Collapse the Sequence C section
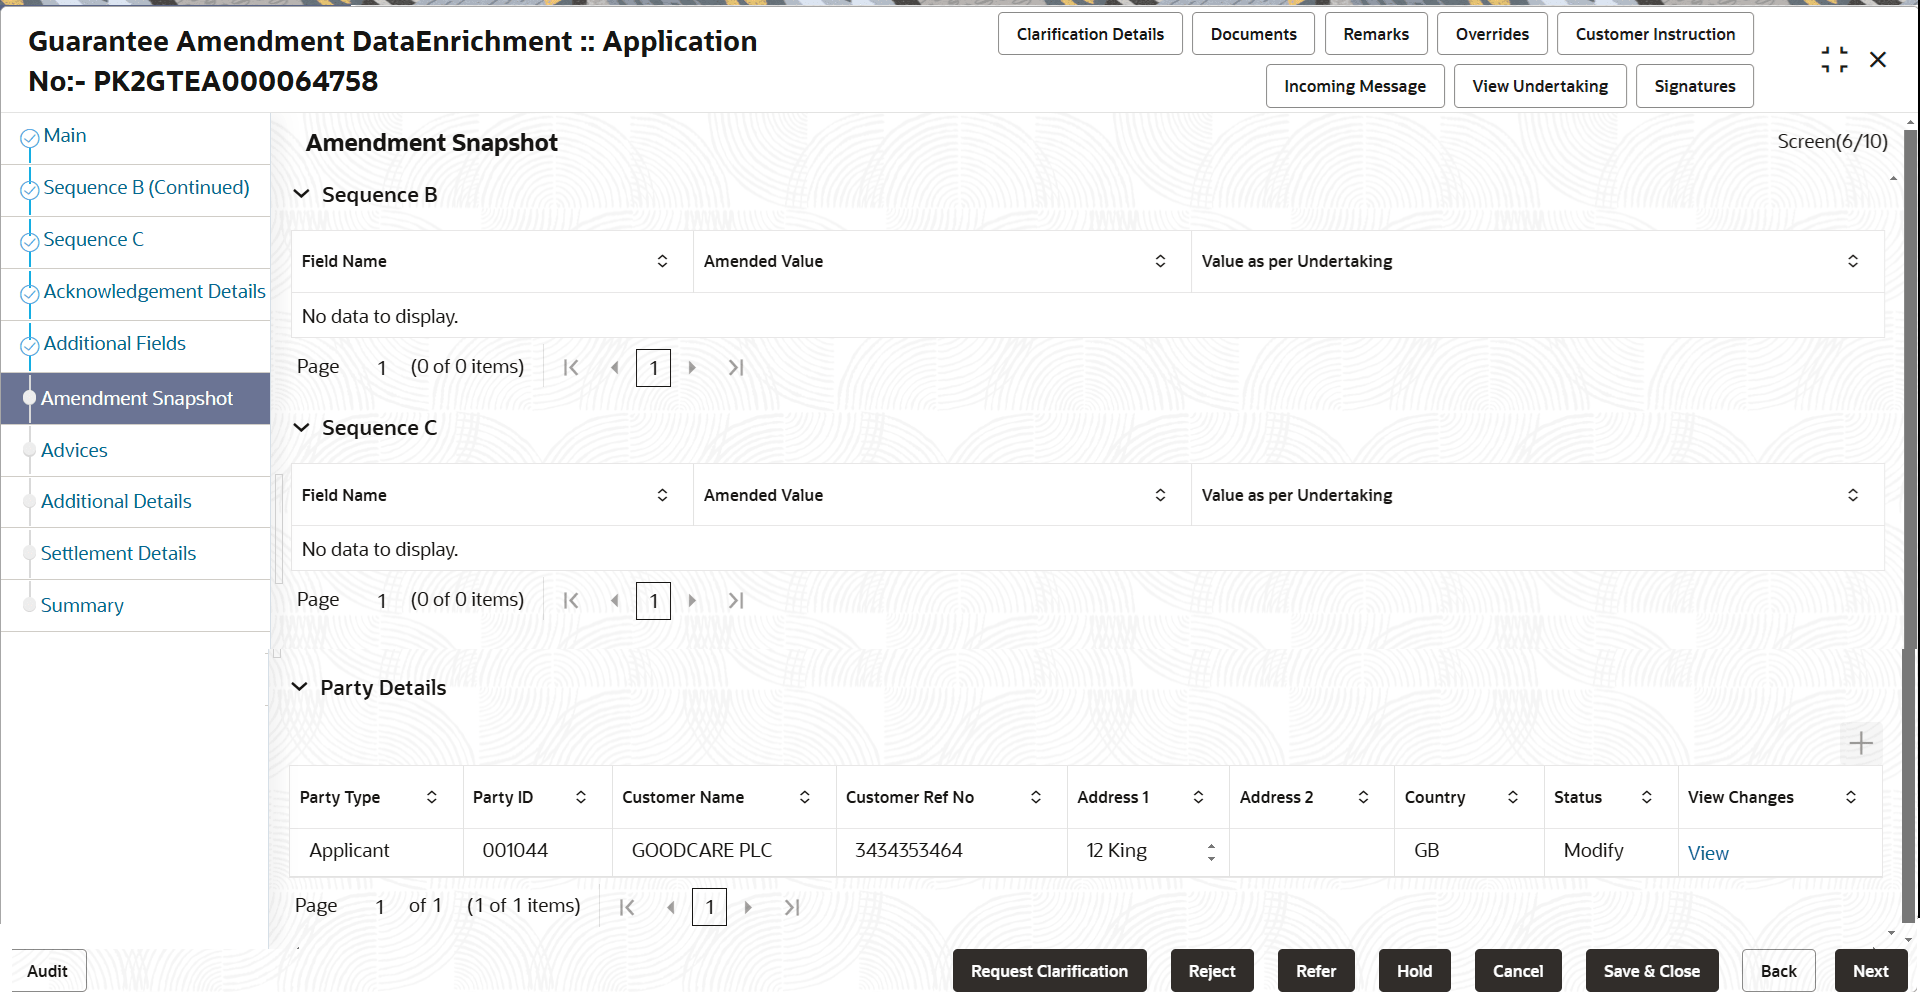The width and height of the screenshot is (1920, 994). pos(302,427)
